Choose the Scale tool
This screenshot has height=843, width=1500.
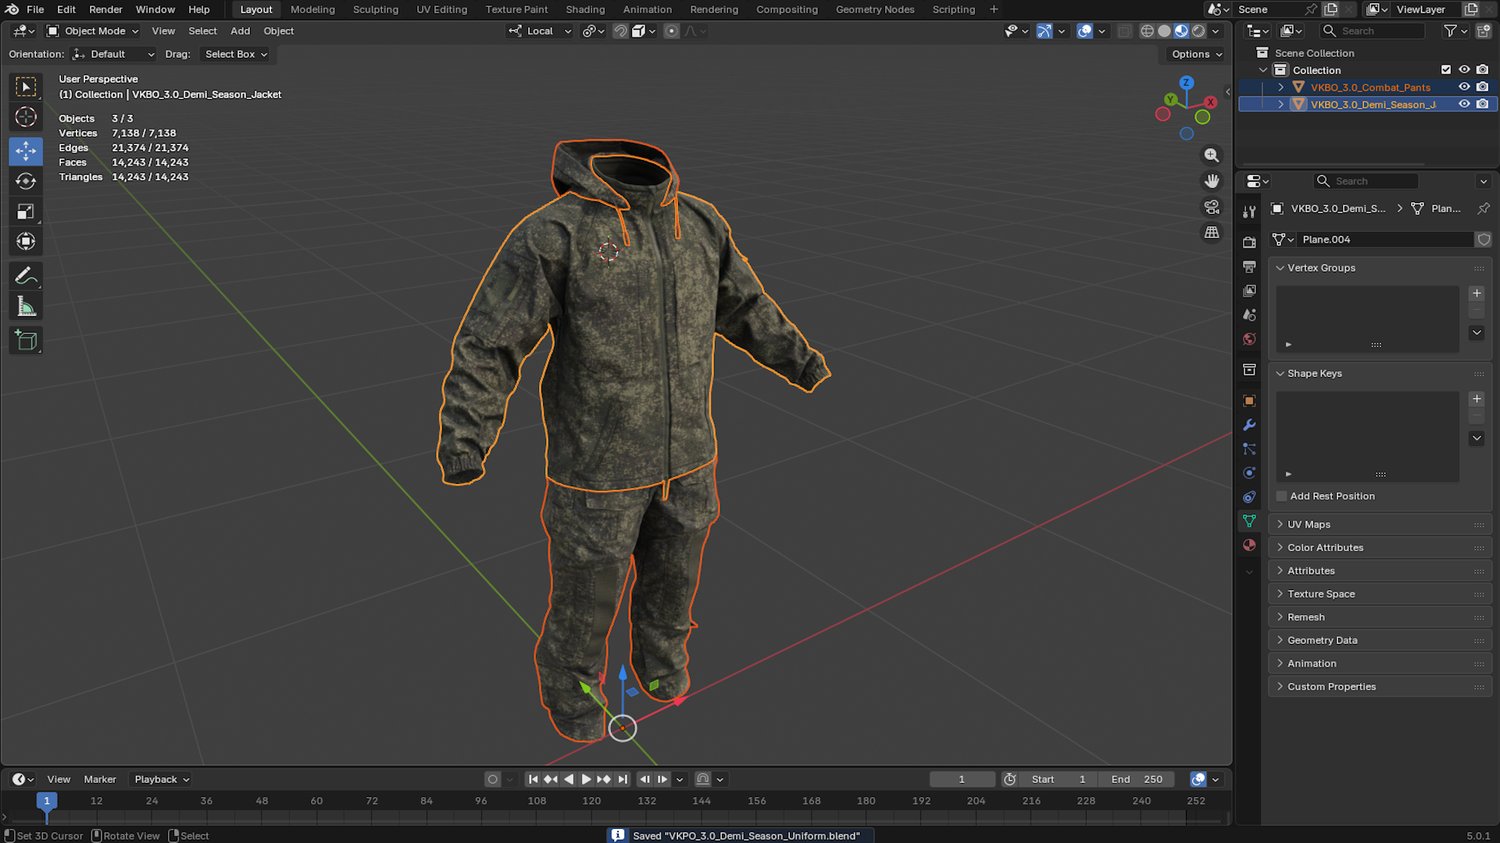[x=26, y=211]
